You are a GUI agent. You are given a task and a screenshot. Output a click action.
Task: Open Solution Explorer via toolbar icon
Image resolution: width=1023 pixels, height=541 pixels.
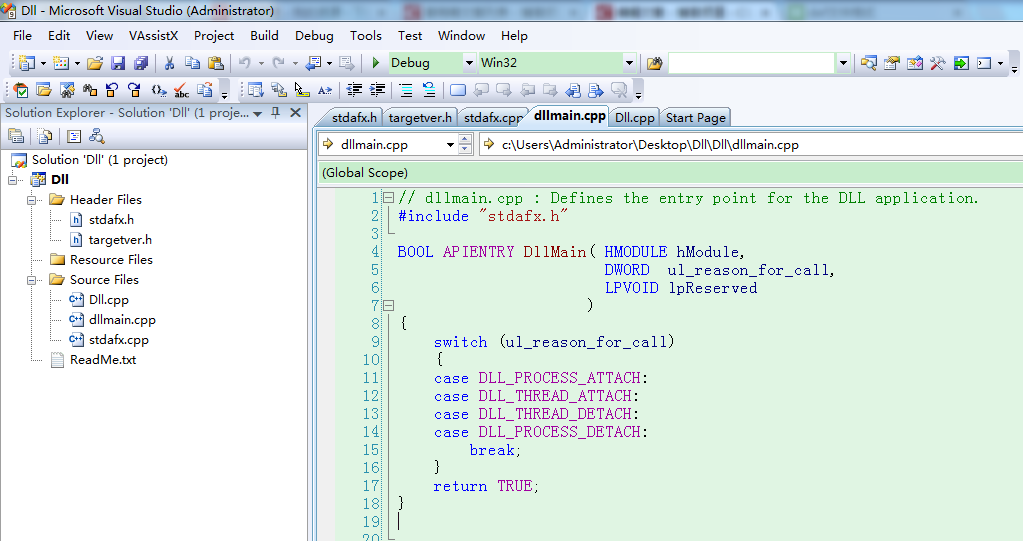pyautogui.click(x=868, y=63)
